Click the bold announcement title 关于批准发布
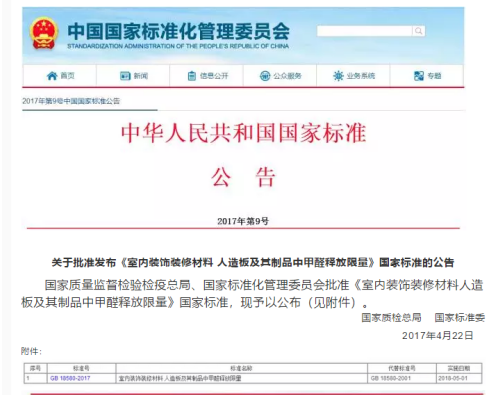 tap(253, 263)
